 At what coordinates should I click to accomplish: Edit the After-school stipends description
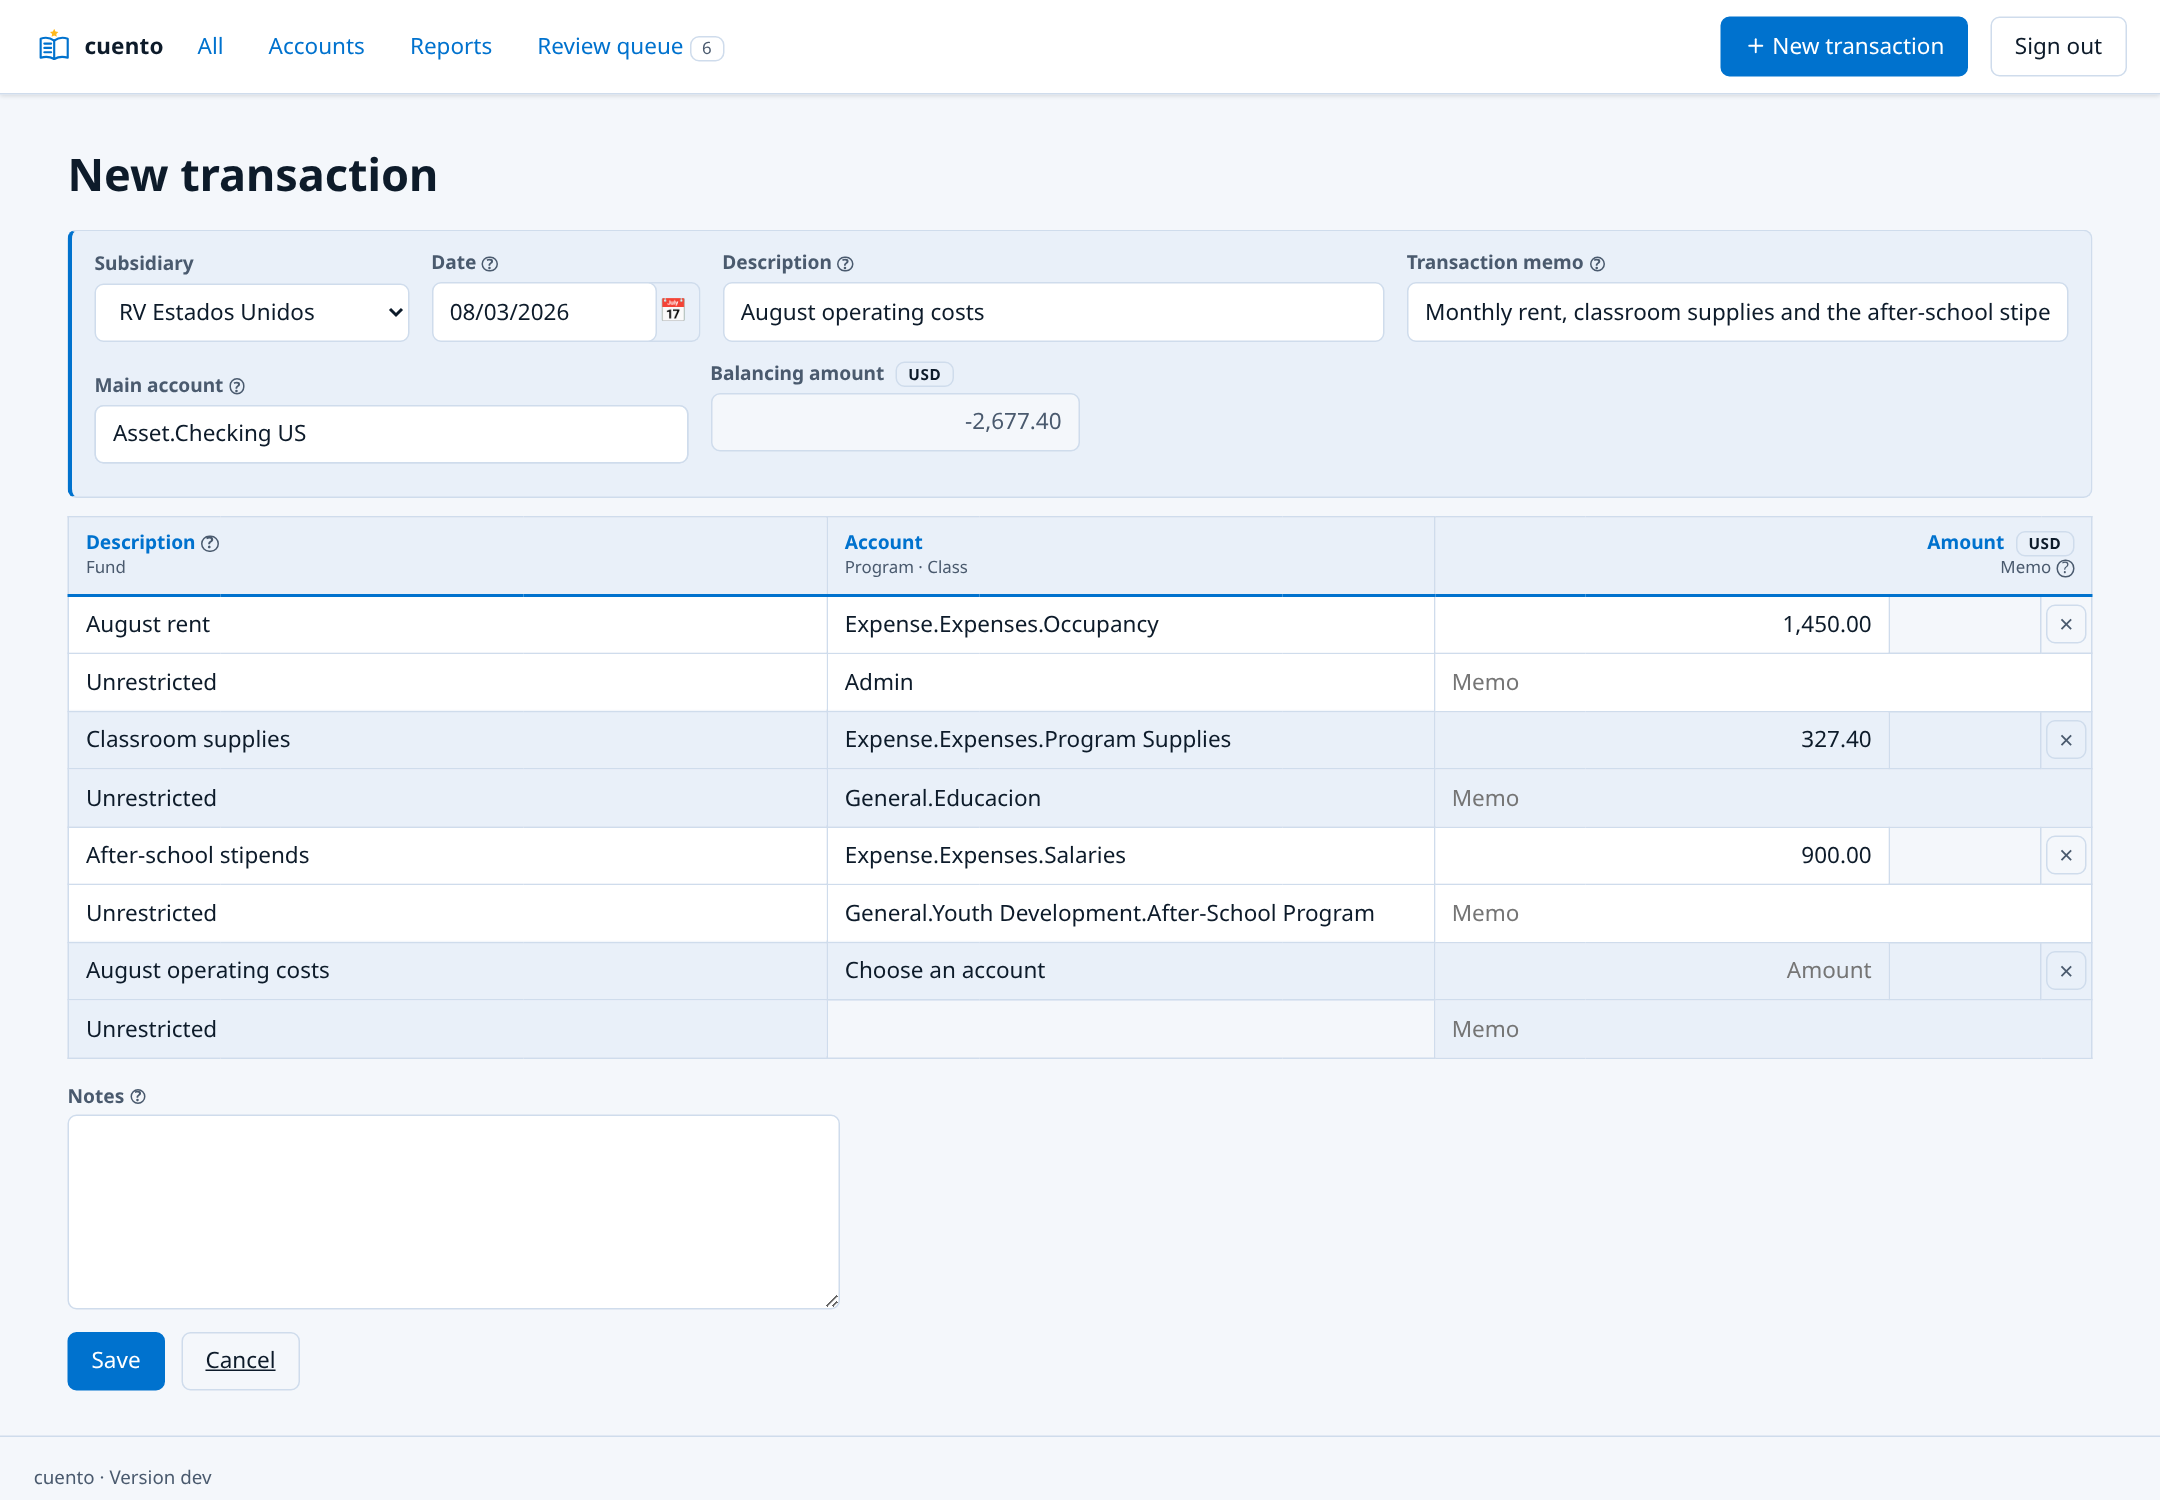tap(448, 856)
